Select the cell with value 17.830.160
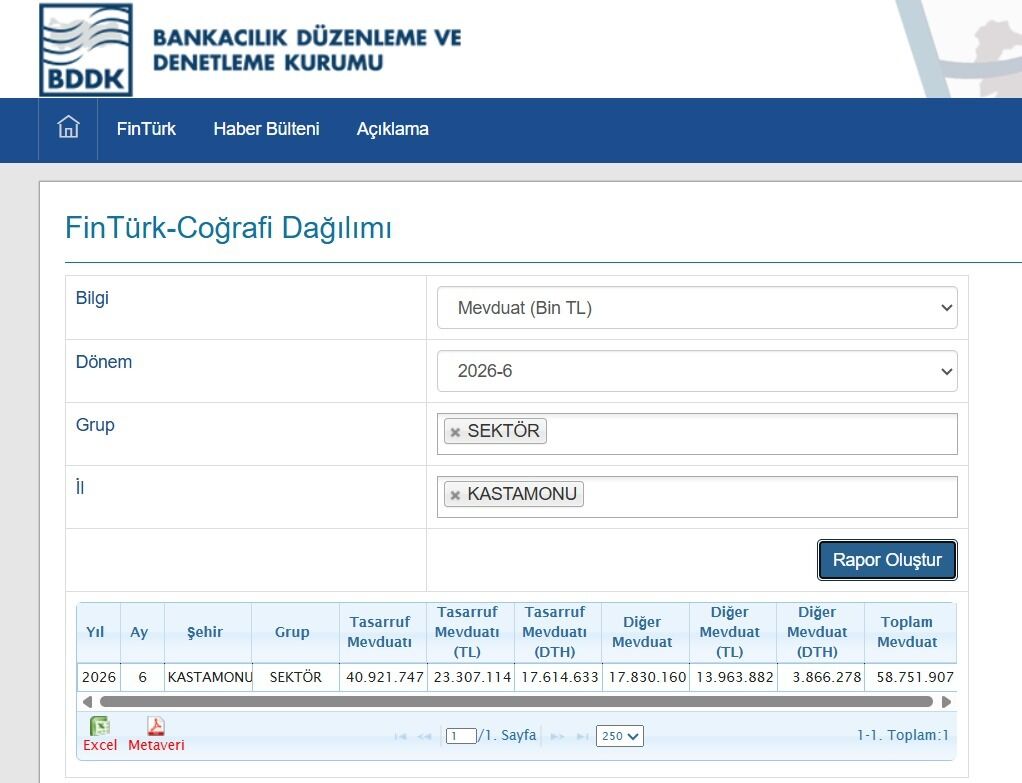This screenshot has width=1022, height=783. pos(647,677)
